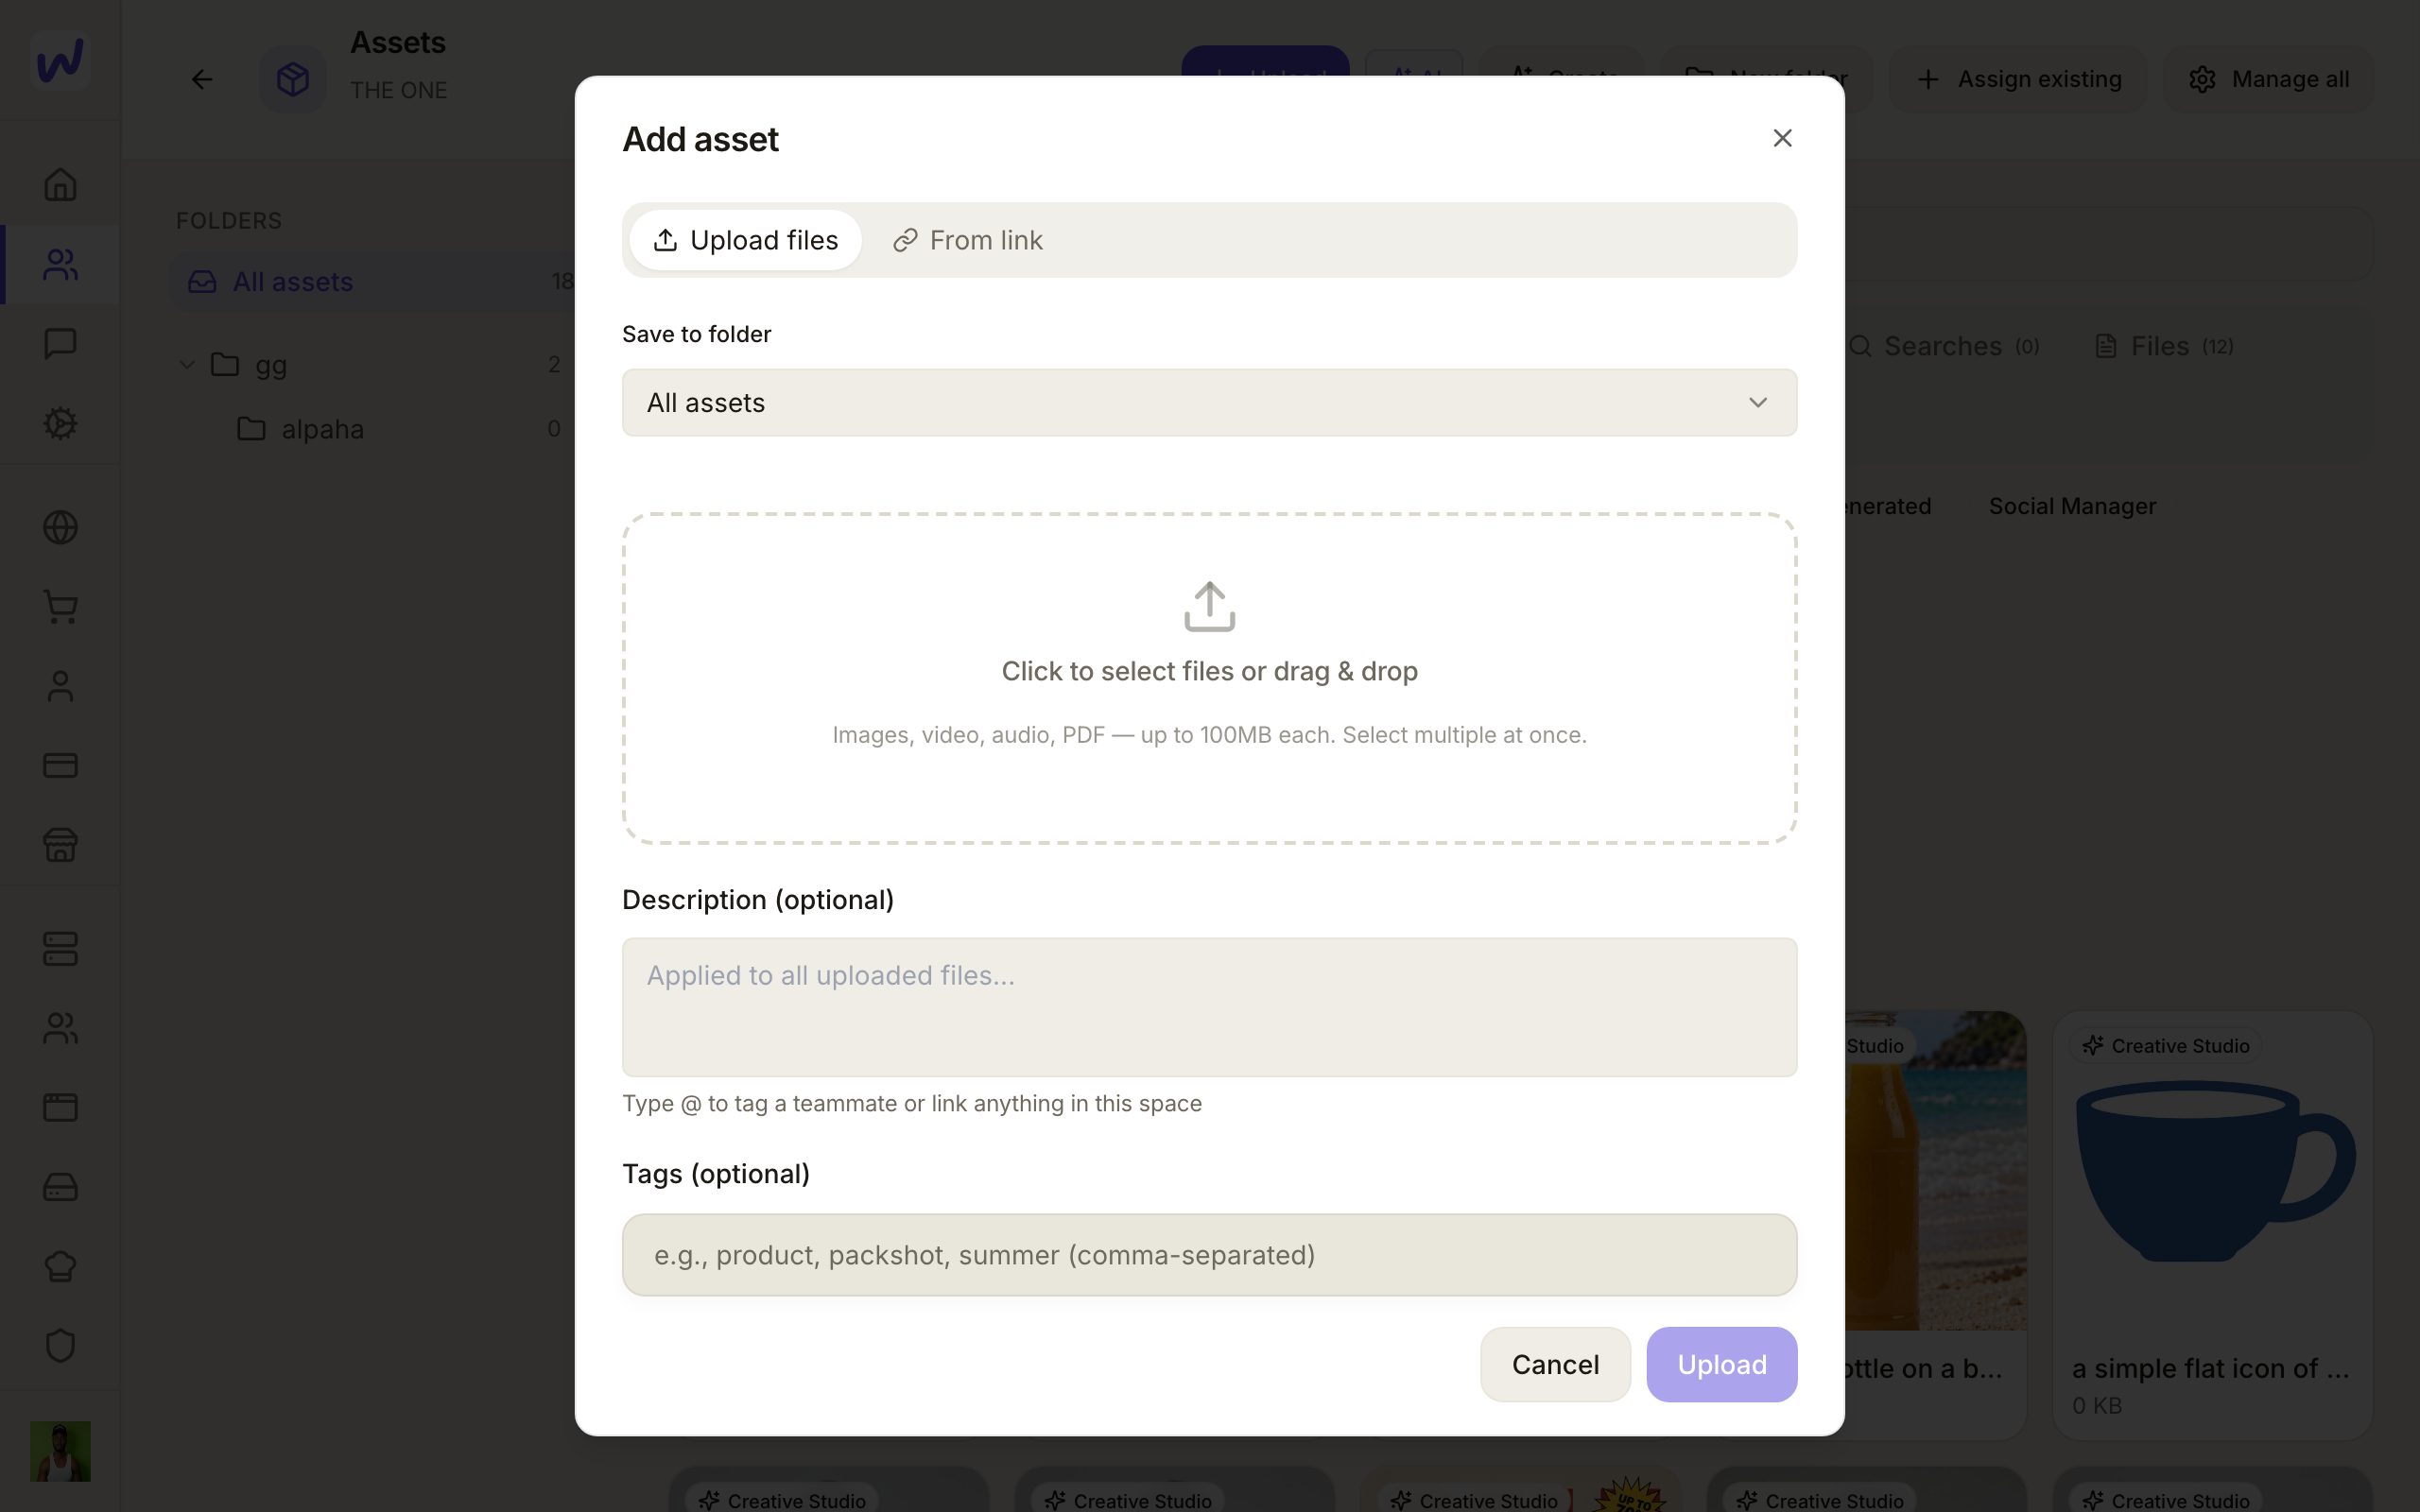Open the shopping cart sidebar icon
The height and width of the screenshot is (1512, 2420).
[x=60, y=607]
